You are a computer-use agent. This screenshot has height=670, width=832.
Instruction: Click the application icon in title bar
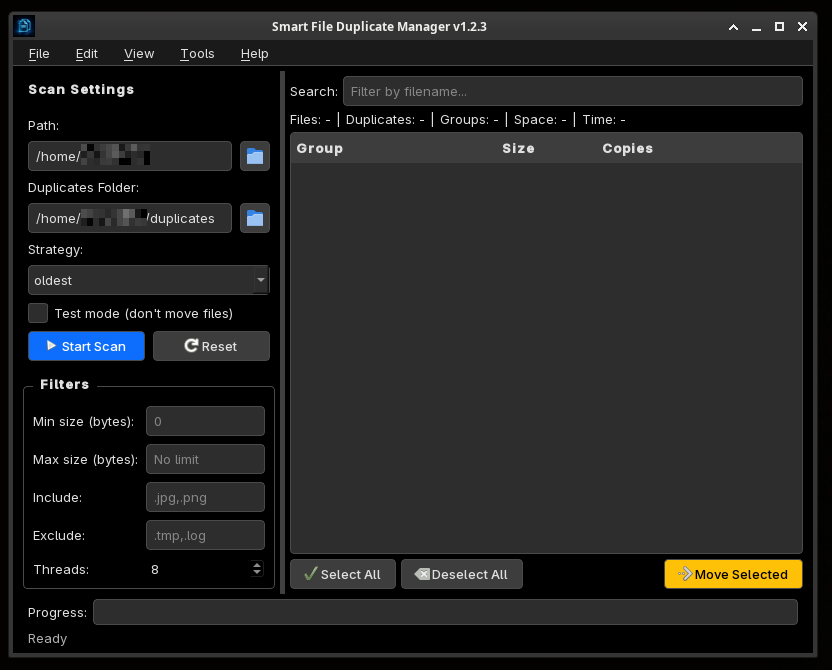(24, 26)
